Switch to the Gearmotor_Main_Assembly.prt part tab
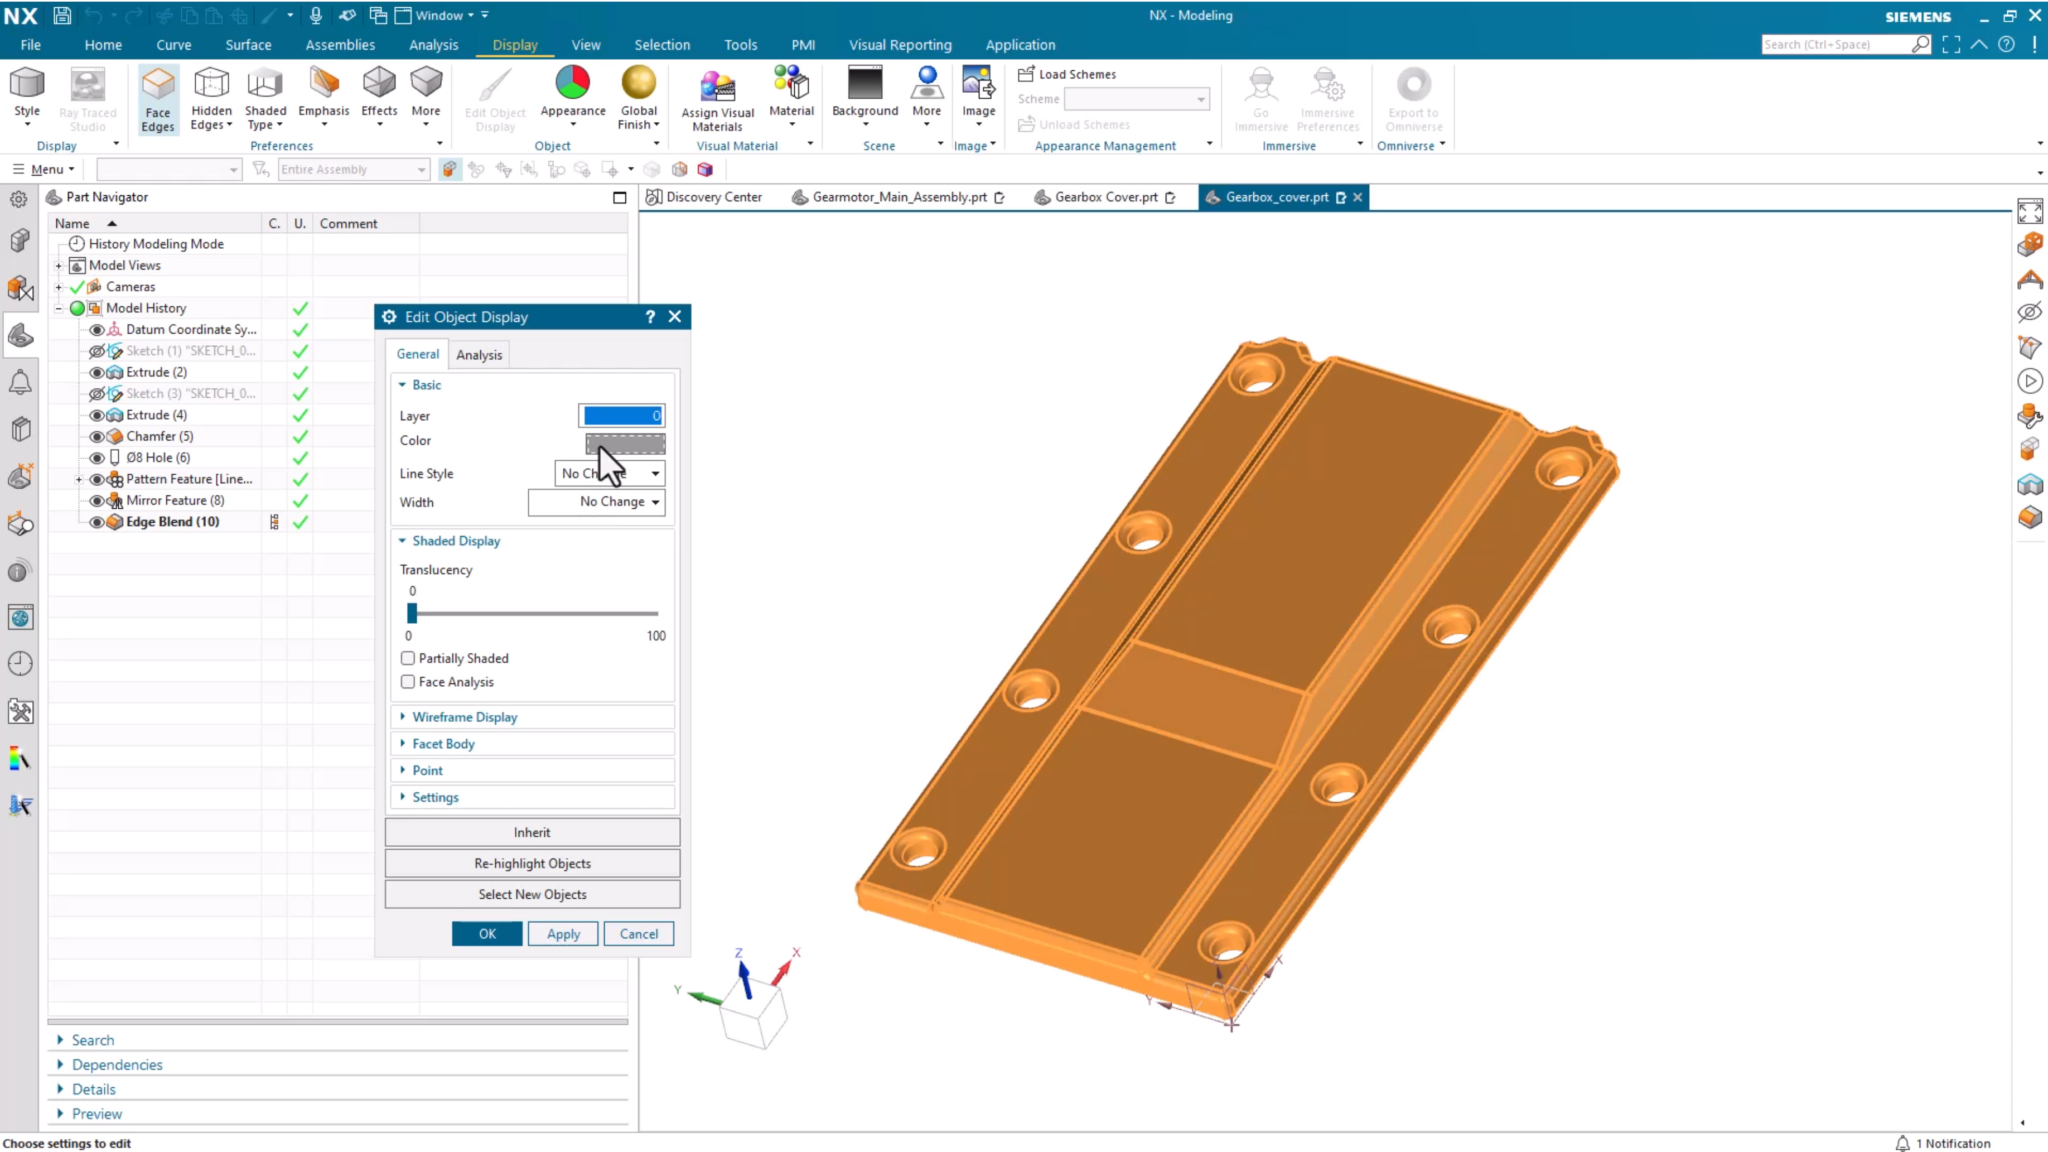 click(898, 197)
